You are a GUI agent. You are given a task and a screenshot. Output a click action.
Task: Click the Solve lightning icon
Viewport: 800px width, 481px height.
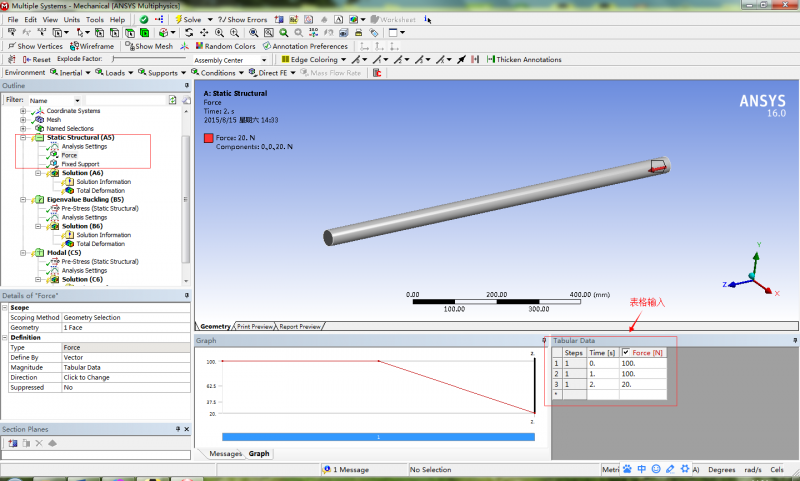point(178,19)
